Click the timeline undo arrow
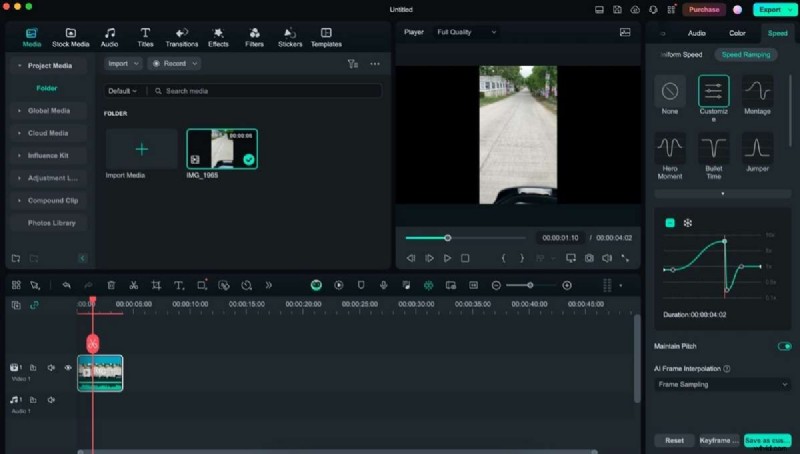The width and height of the screenshot is (800, 454). 66,285
